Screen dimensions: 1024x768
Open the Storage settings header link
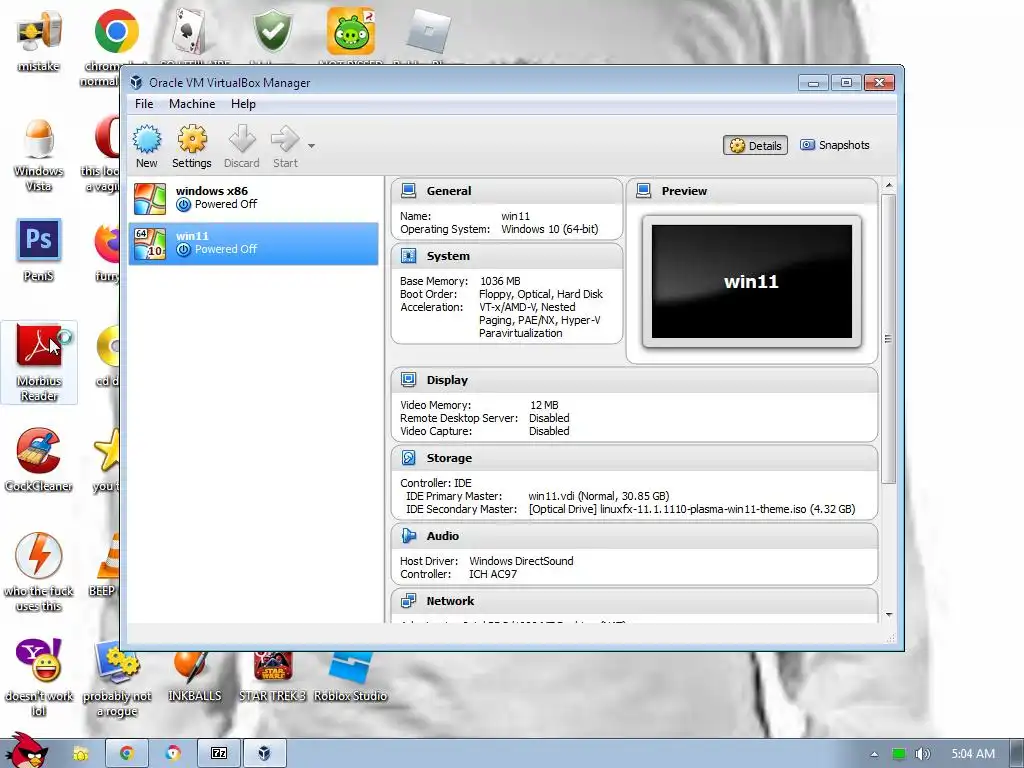click(x=449, y=458)
